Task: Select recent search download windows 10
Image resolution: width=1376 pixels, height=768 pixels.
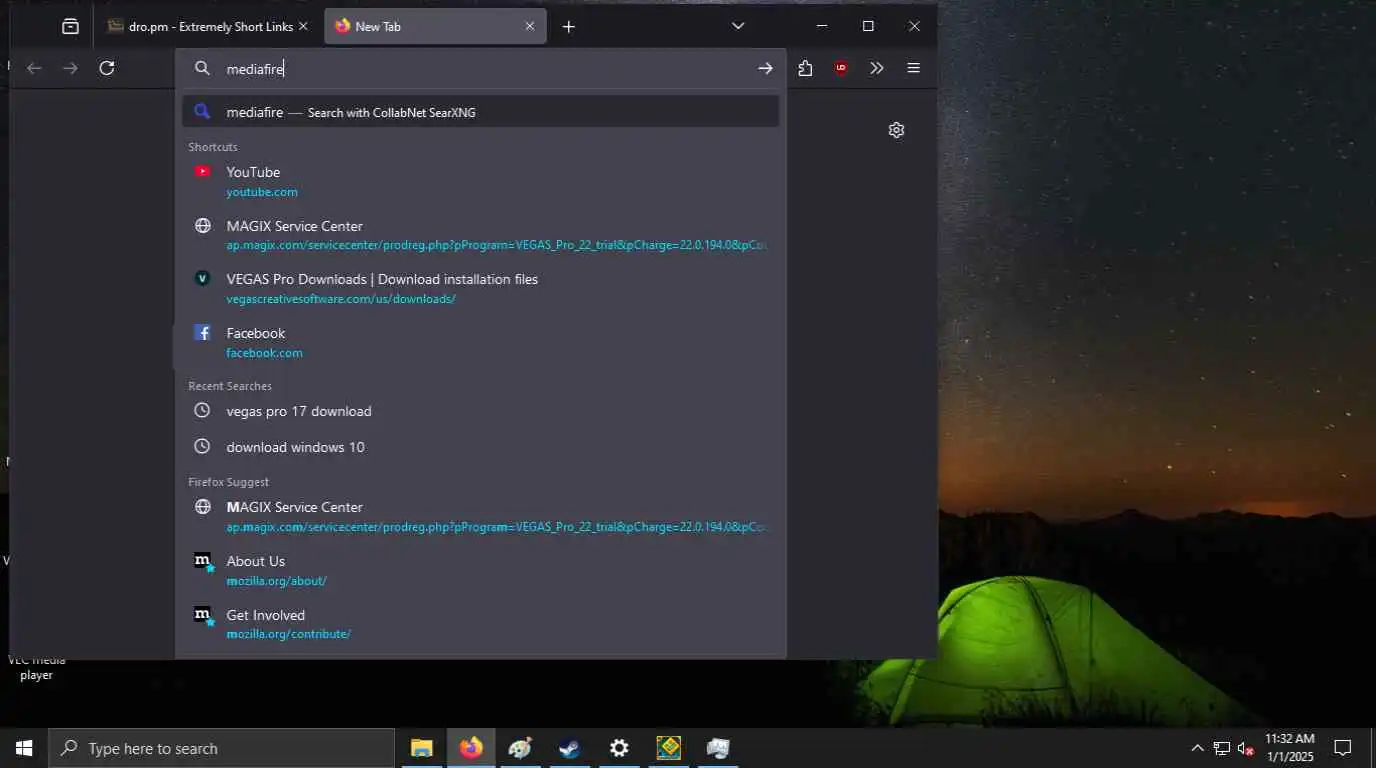Action: click(x=481, y=447)
